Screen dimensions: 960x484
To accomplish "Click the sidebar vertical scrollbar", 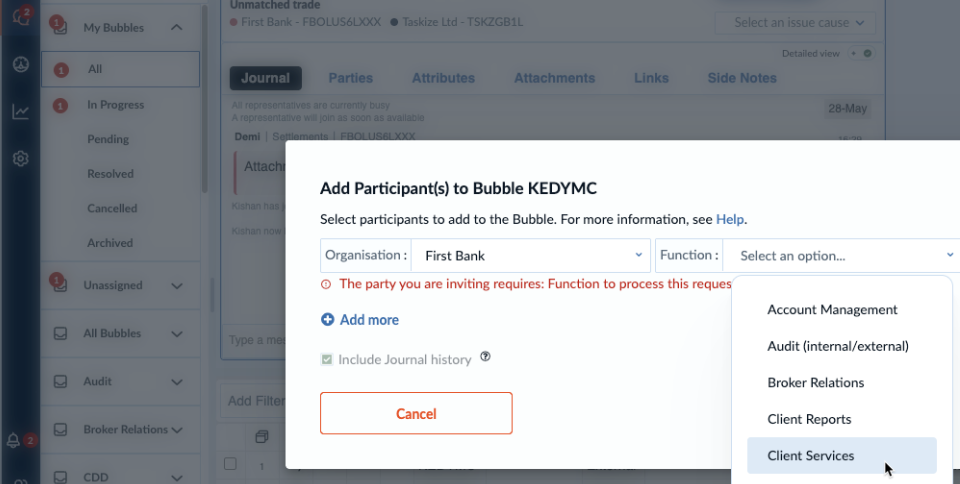I will pyautogui.click(x=205, y=98).
